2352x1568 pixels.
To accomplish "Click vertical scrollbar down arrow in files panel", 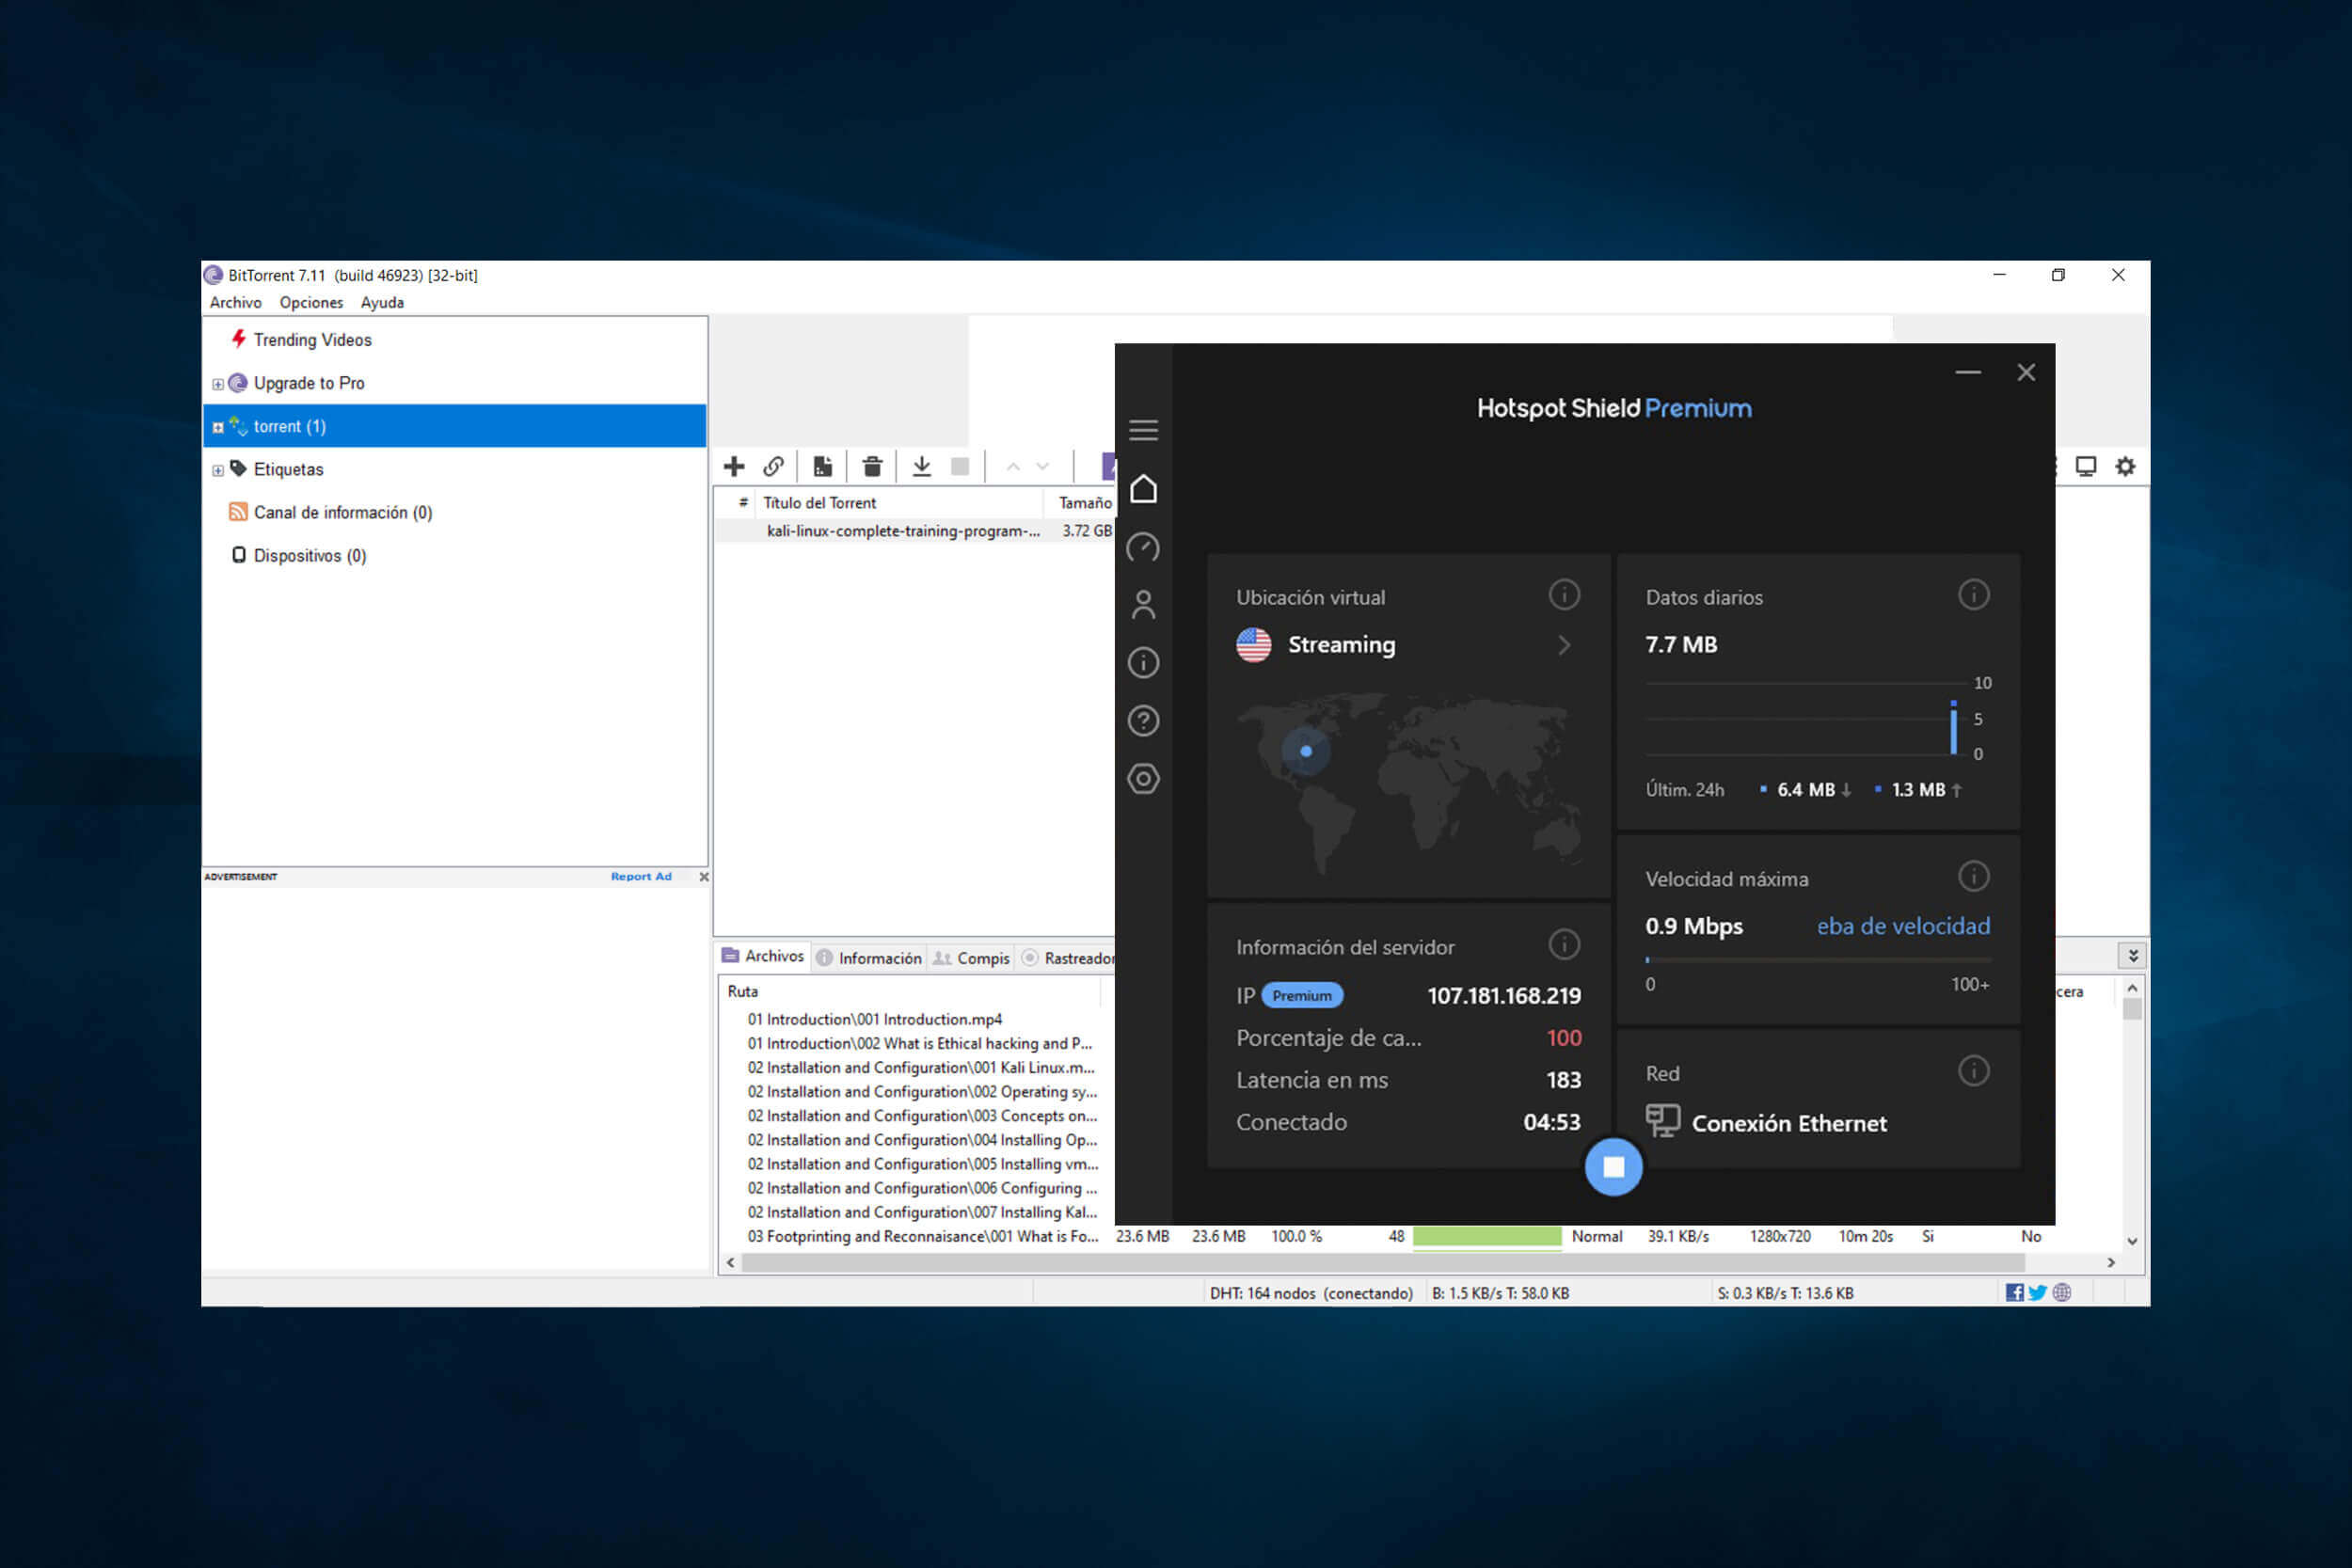I will pyautogui.click(x=2132, y=1240).
